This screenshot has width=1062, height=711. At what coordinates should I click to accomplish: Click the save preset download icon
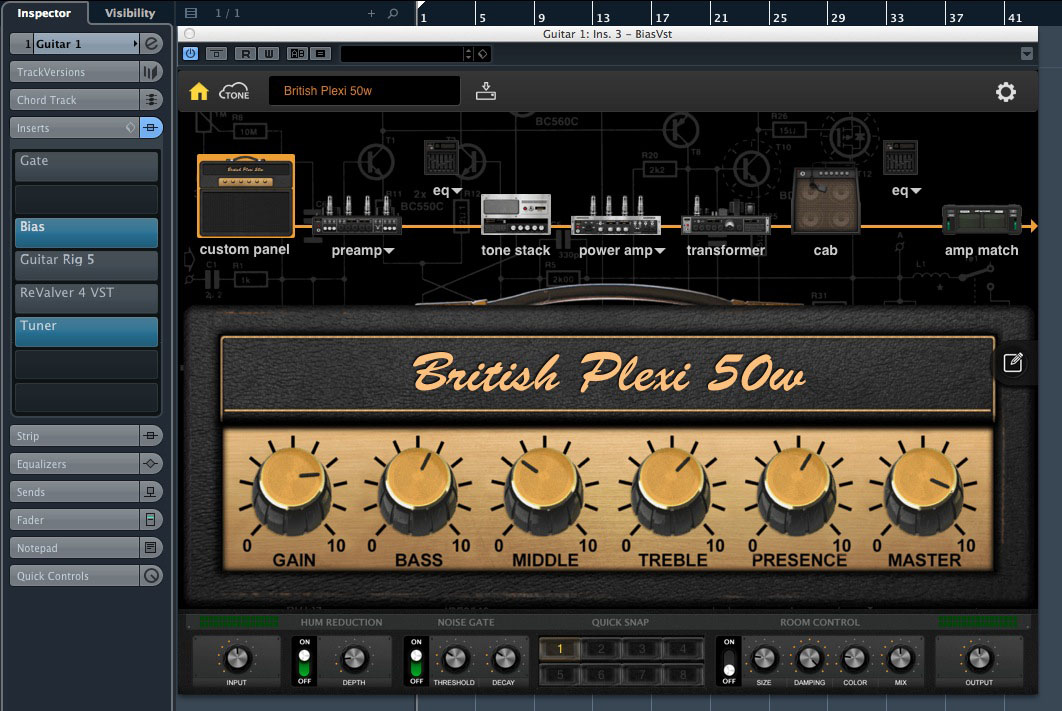tap(486, 91)
